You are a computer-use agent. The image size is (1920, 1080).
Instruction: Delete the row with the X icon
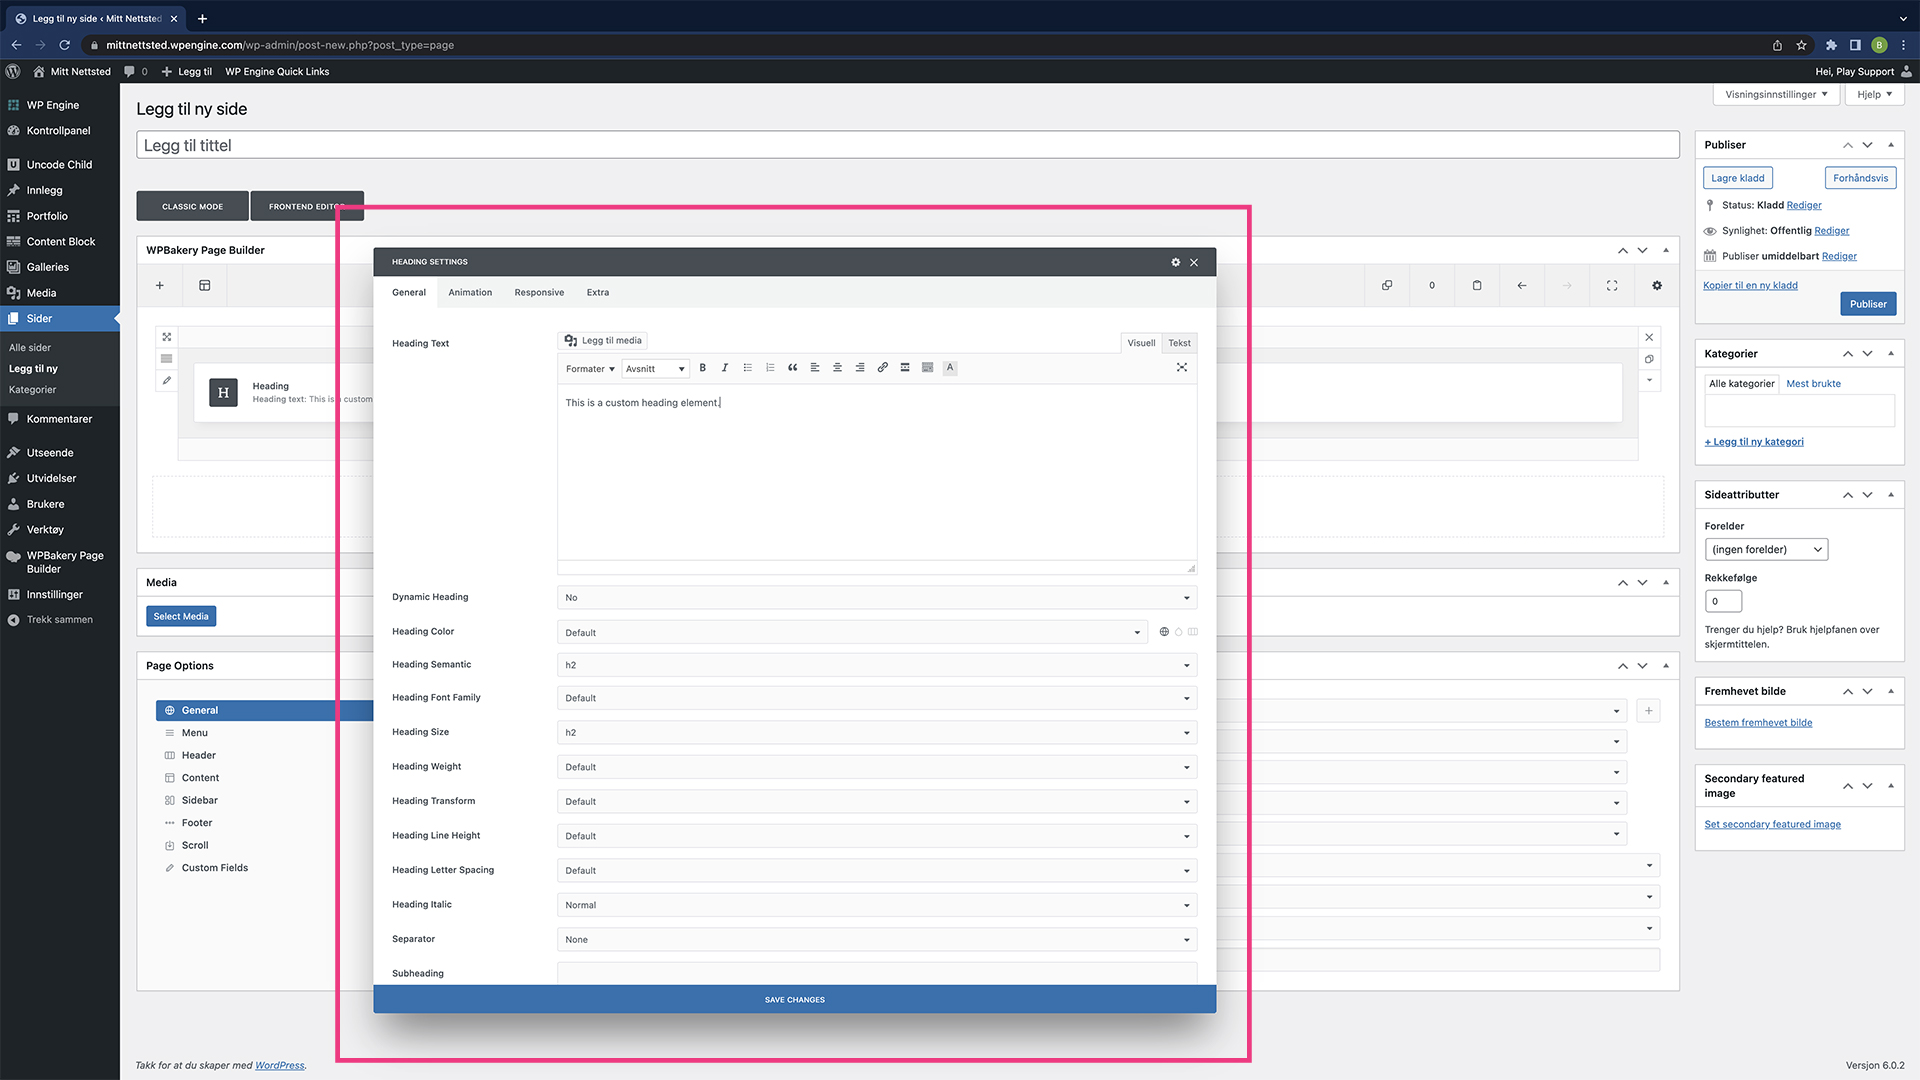[x=1650, y=338]
